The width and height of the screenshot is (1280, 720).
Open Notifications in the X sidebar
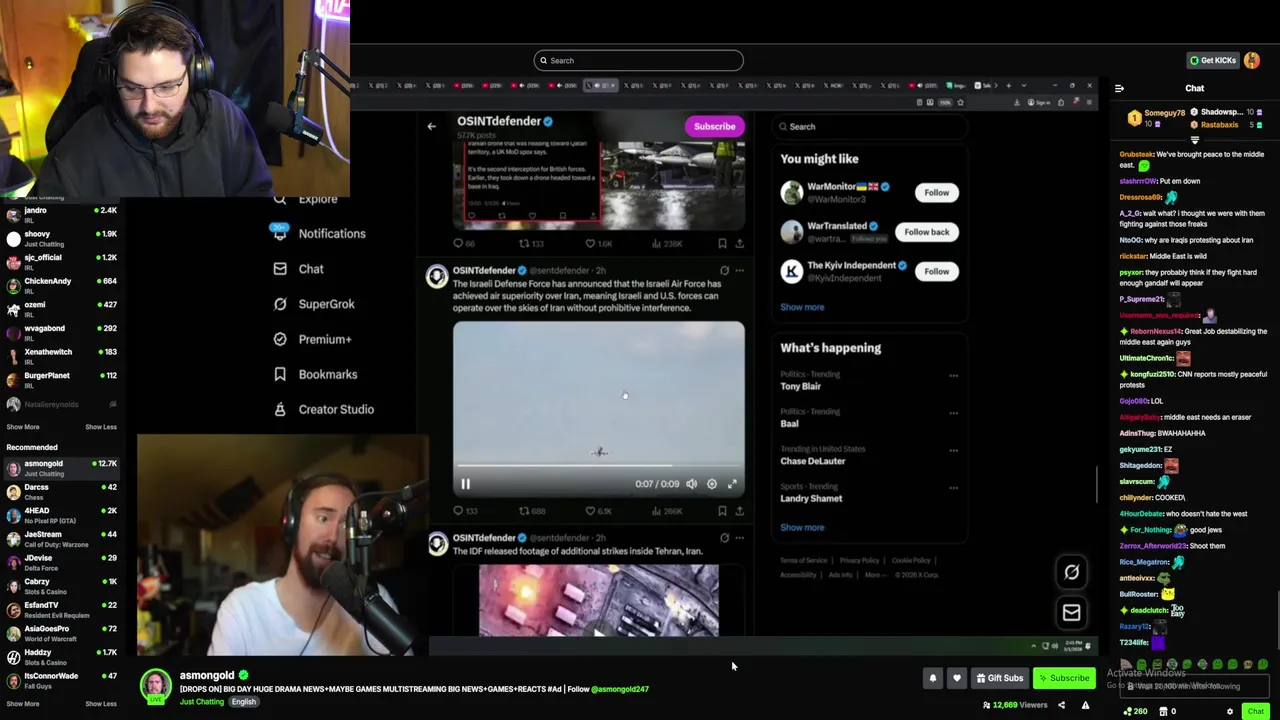tap(319, 234)
